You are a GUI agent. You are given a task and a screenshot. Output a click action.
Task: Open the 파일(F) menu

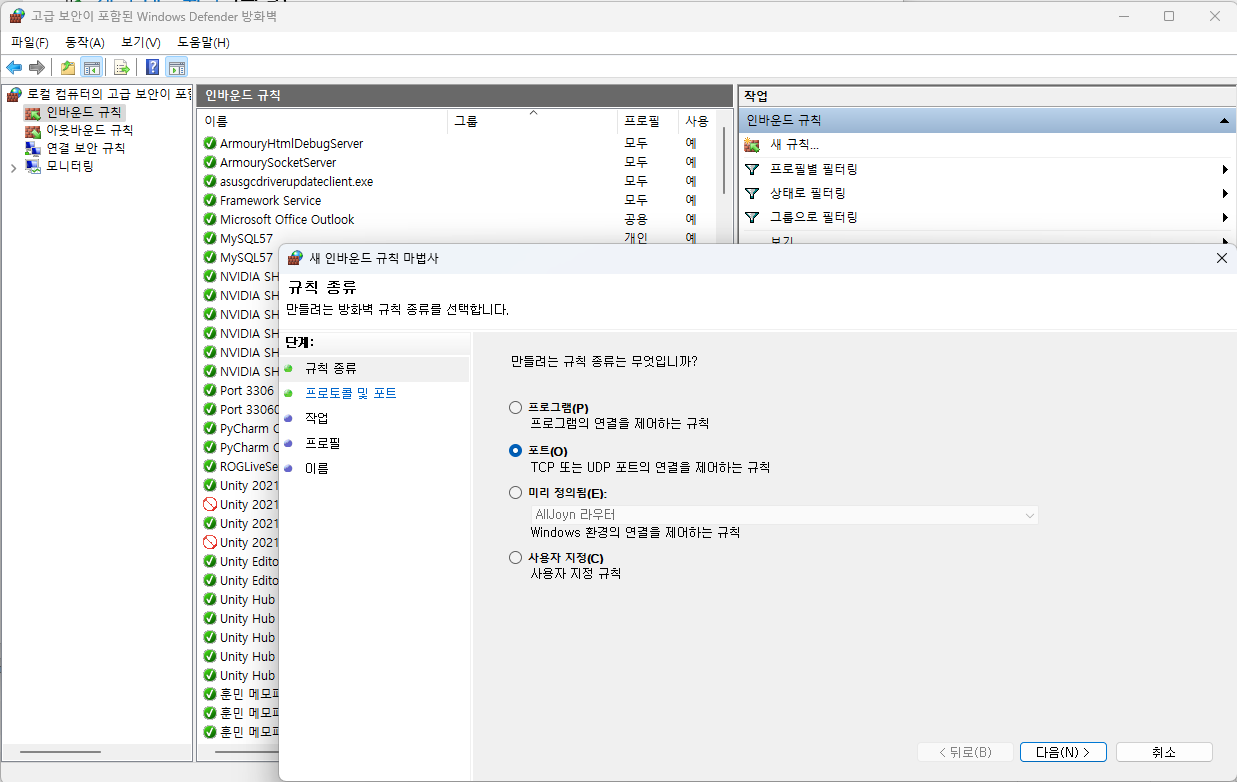pyautogui.click(x=30, y=42)
